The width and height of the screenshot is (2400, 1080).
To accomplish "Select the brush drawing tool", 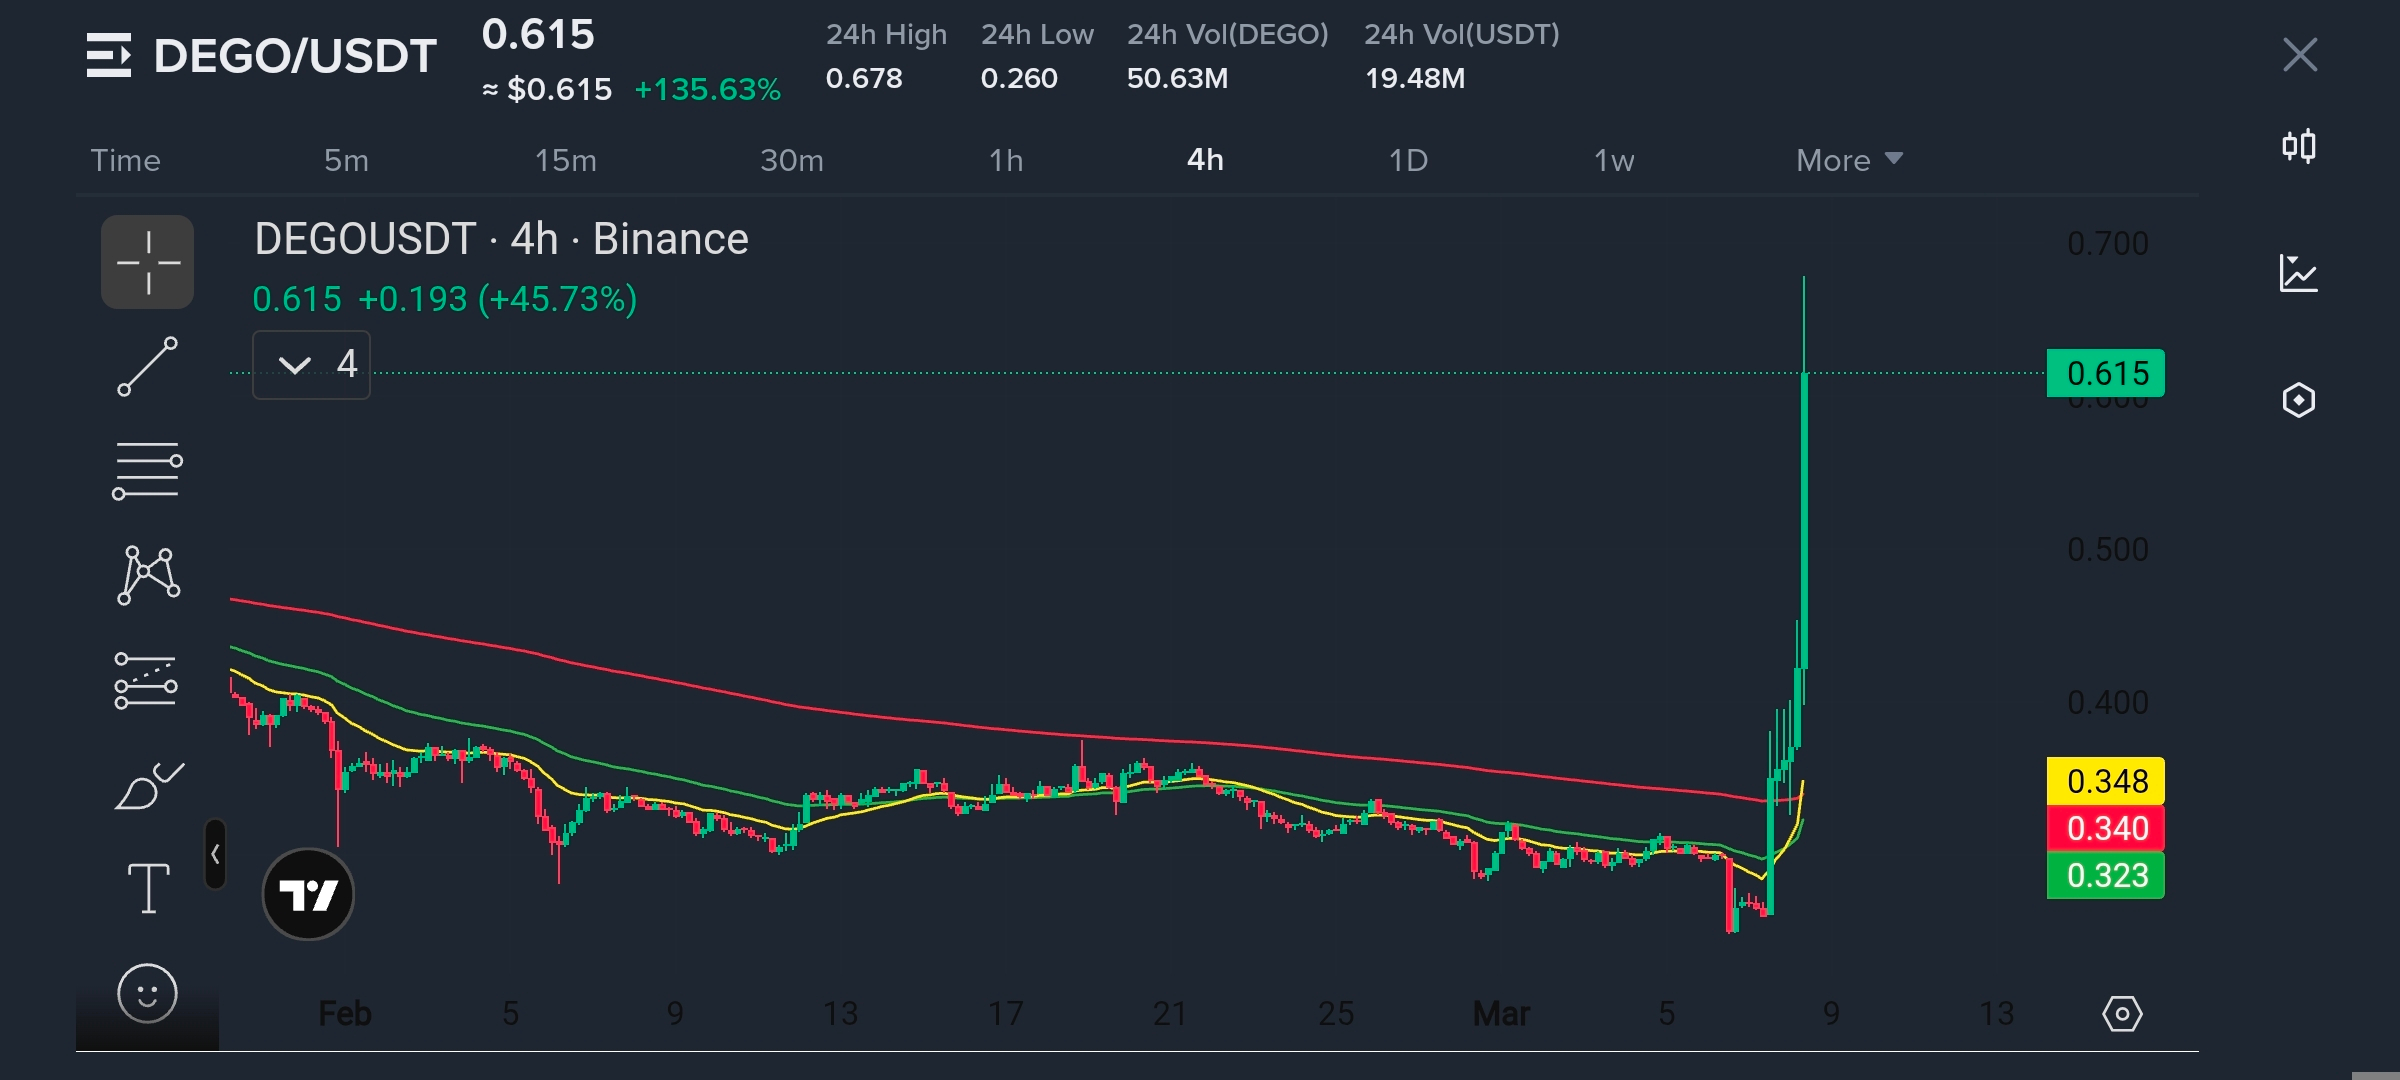I will point(147,786).
